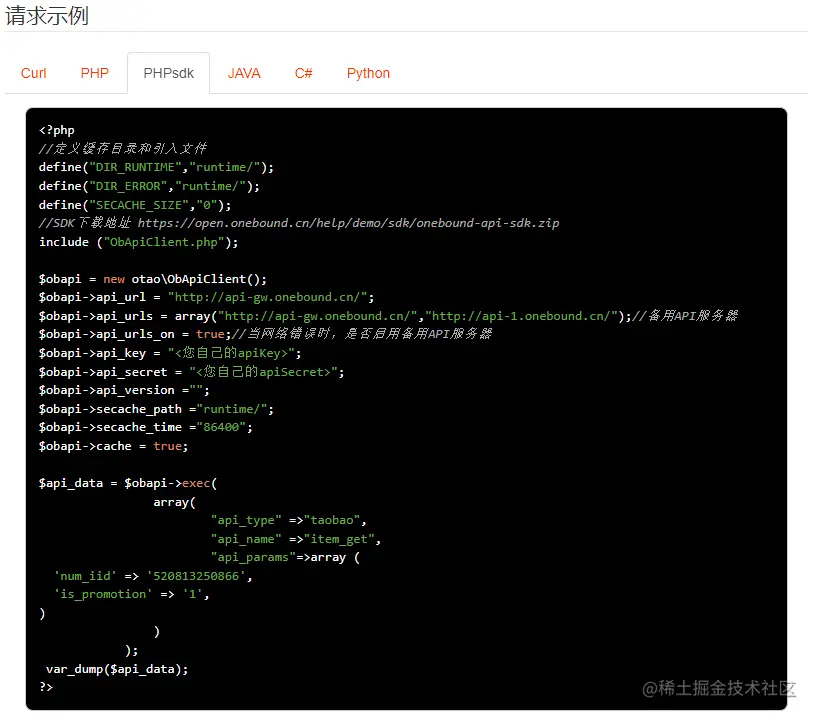Click the <?php opening tag line

[57, 130]
